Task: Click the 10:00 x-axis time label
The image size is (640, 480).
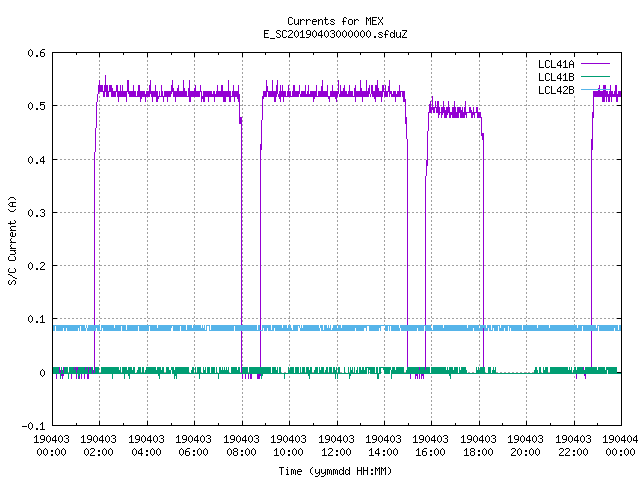Action: pos(288,452)
